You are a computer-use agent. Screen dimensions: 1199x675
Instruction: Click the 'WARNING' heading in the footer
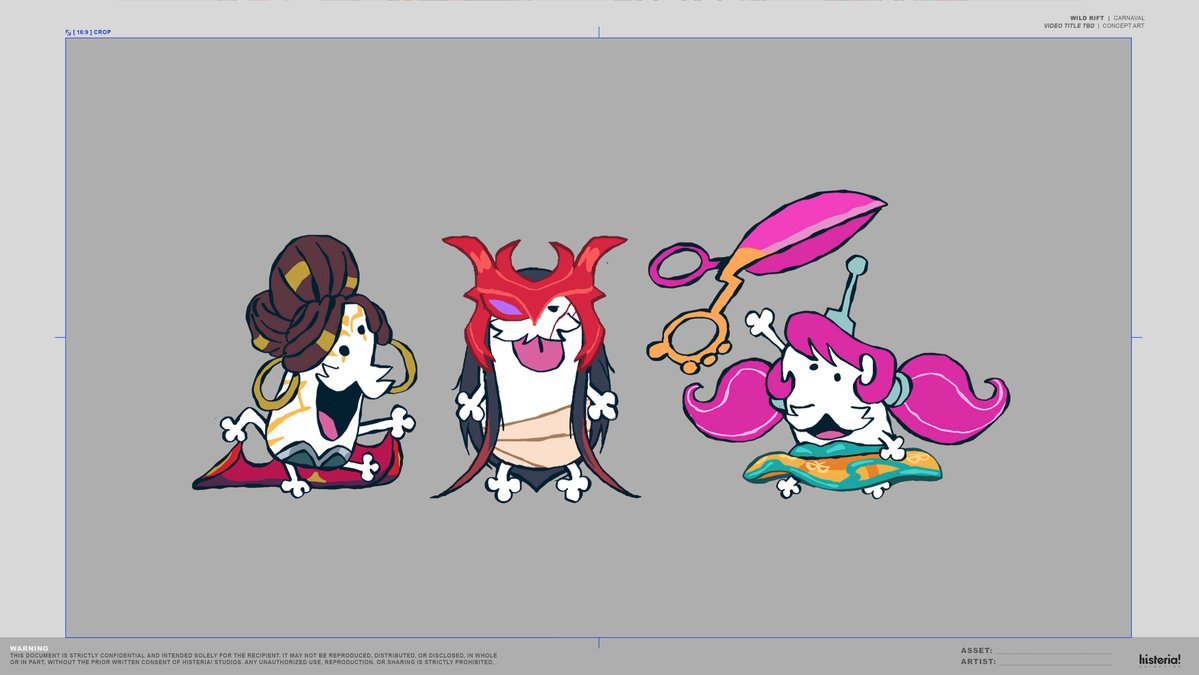pos(28,648)
